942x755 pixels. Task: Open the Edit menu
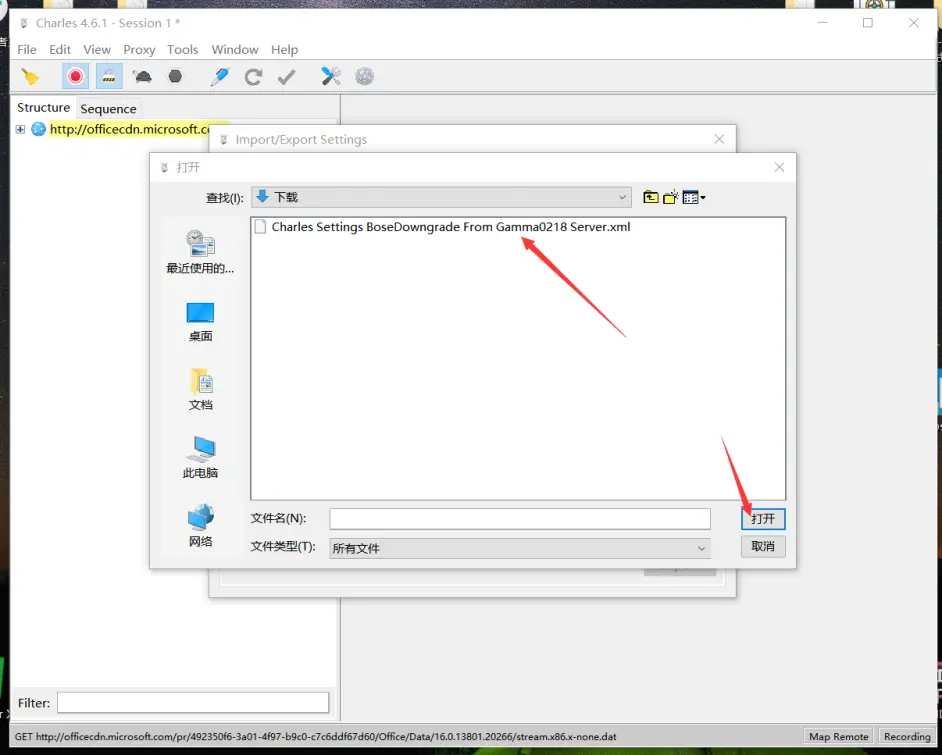[x=60, y=49]
